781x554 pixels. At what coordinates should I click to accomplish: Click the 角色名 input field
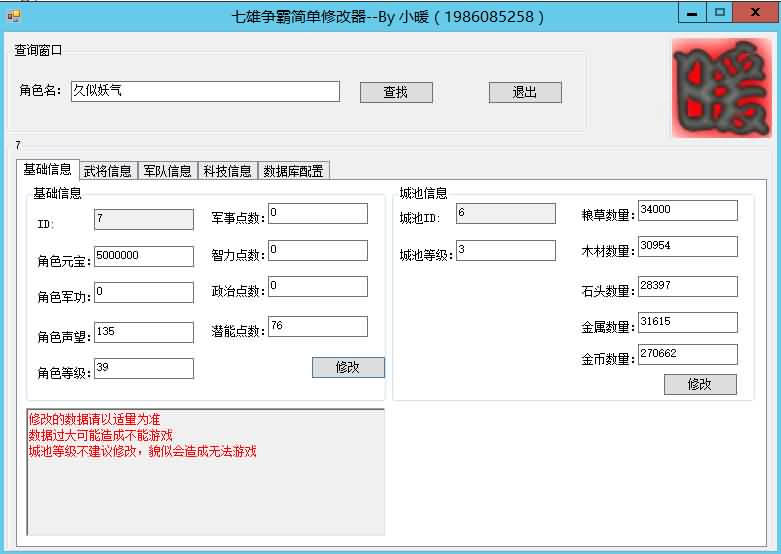pyautogui.click(x=204, y=91)
